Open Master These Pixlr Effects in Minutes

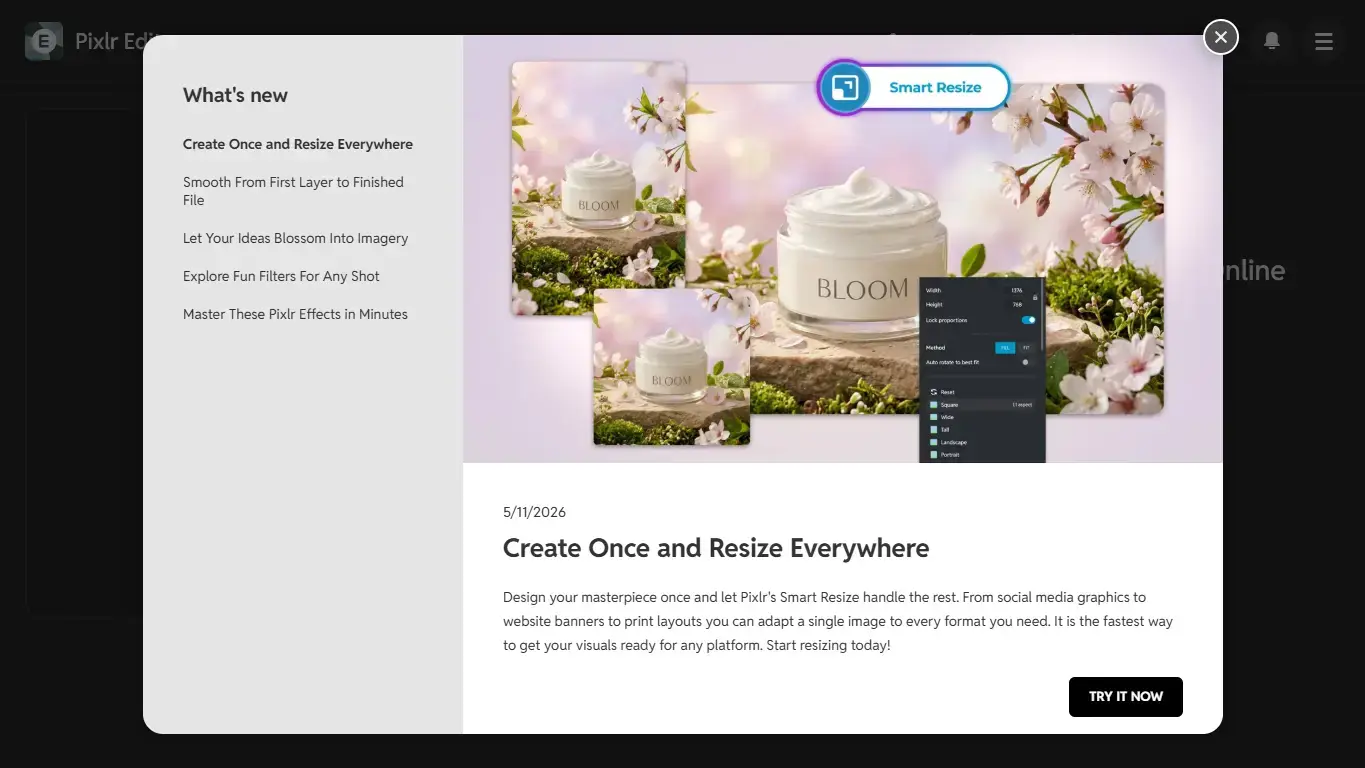[x=295, y=314]
